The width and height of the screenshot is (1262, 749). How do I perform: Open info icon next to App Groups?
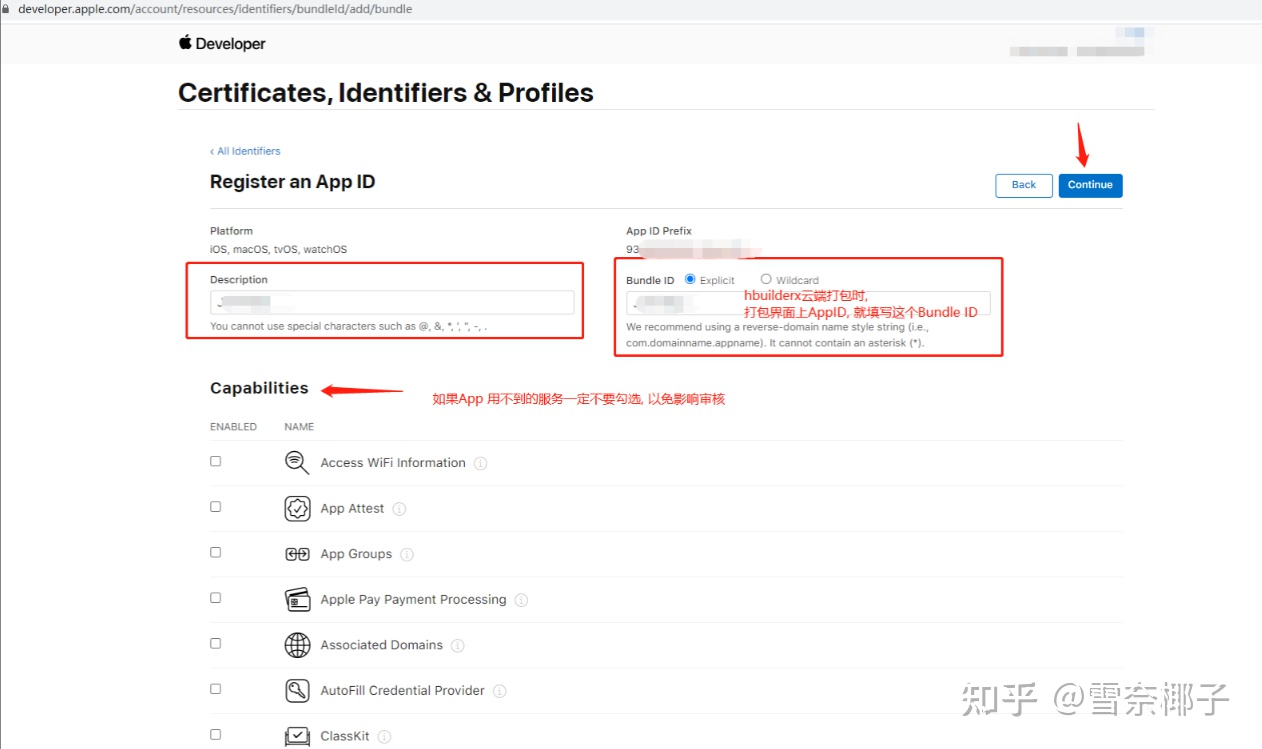point(407,555)
